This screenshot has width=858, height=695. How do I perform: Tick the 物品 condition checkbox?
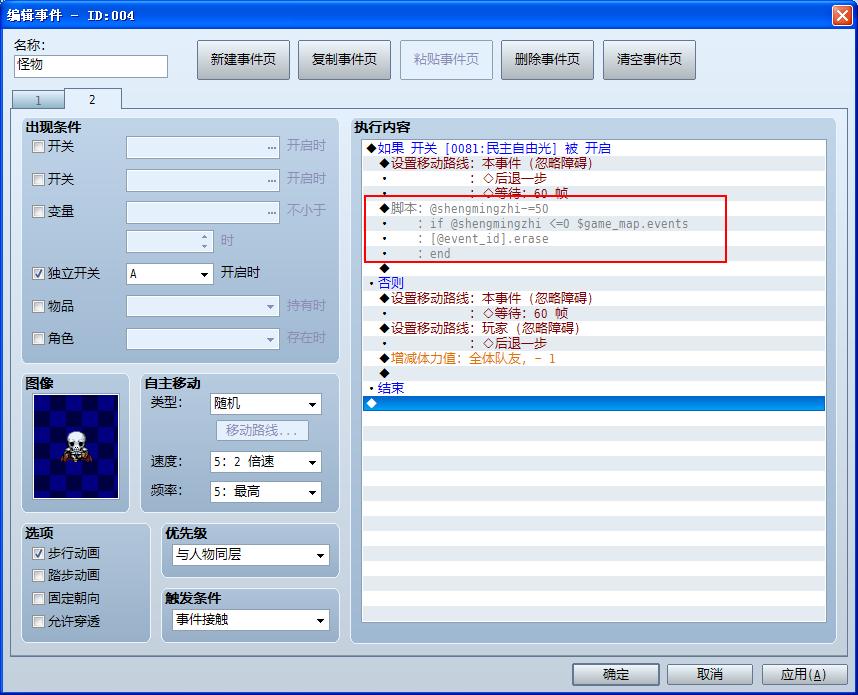(x=38, y=306)
